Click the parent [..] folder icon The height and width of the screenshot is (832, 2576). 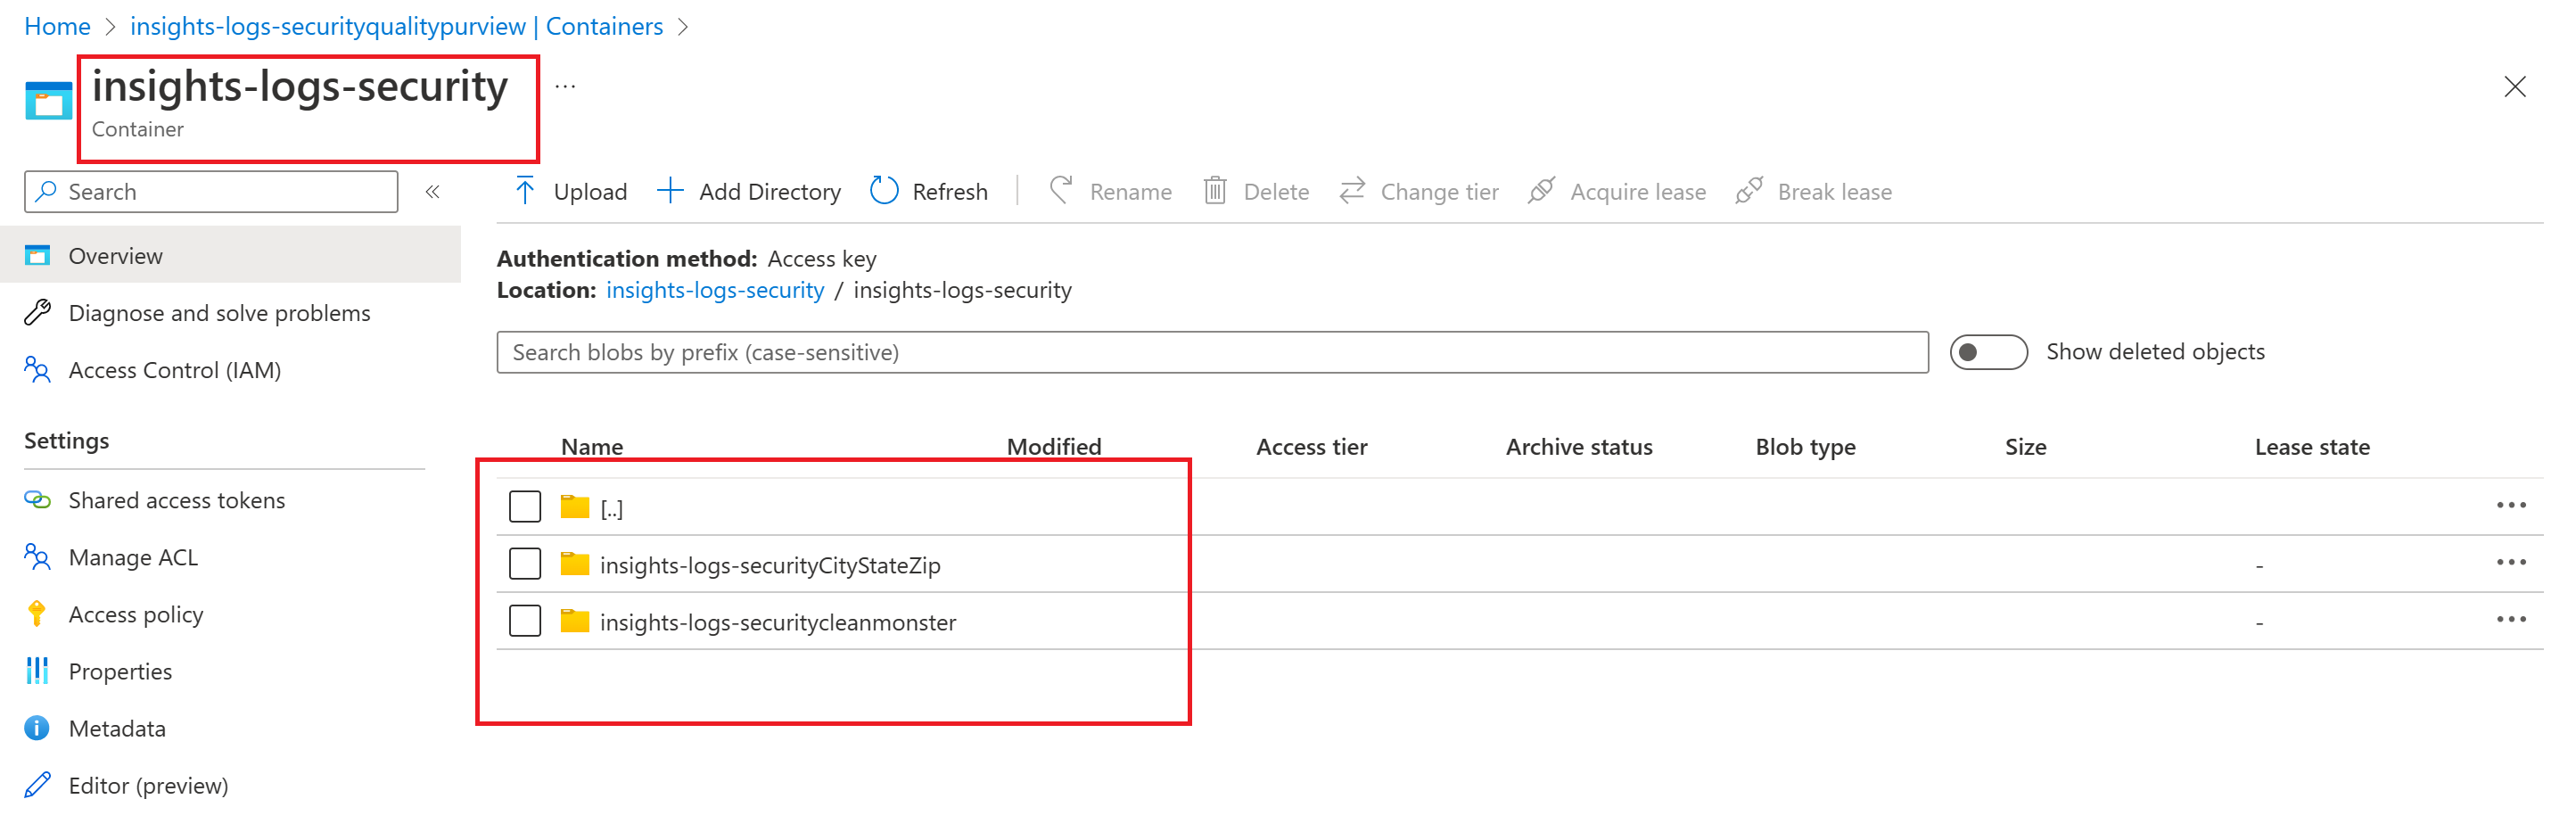pyautogui.click(x=575, y=507)
